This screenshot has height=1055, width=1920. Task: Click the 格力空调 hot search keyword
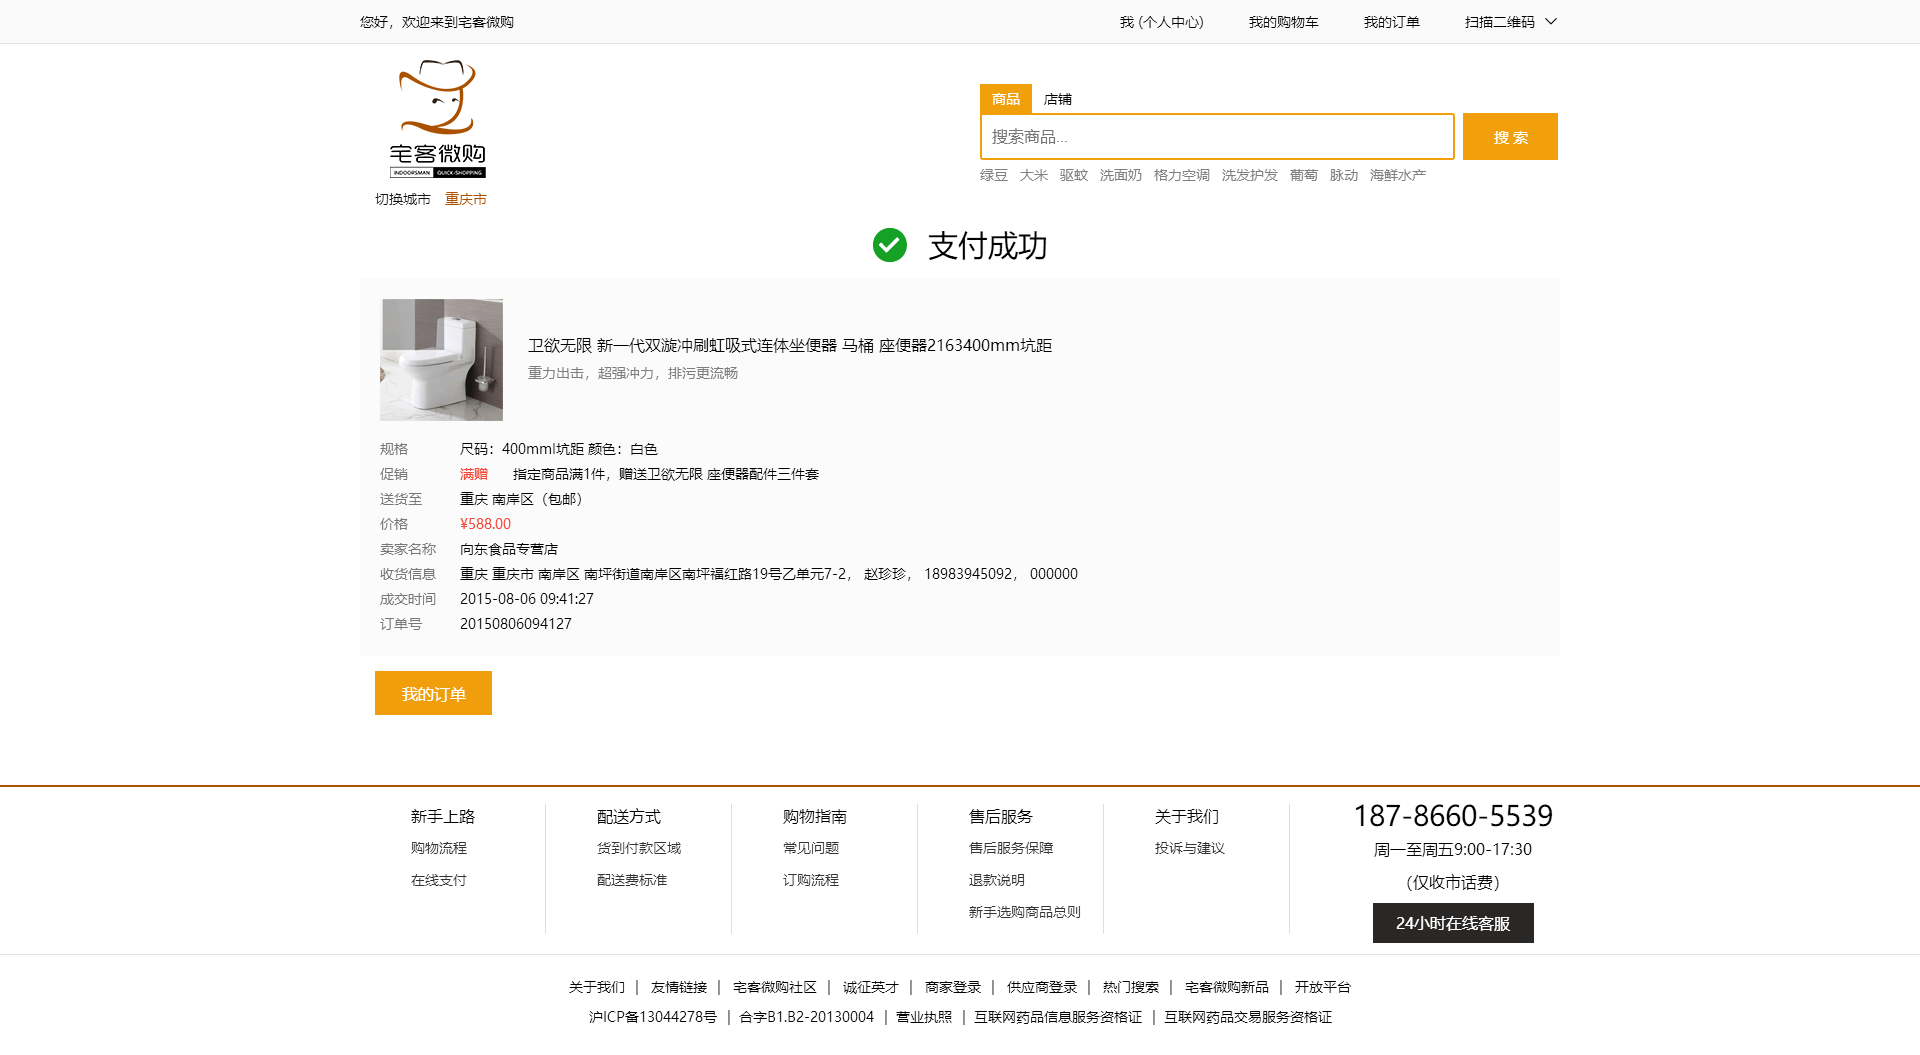(x=1181, y=175)
